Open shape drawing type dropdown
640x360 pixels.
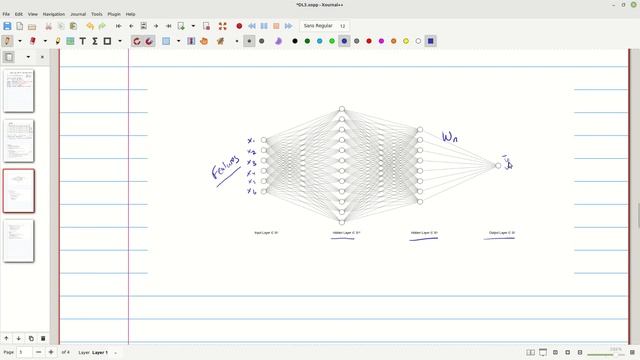click(x=120, y=41)
